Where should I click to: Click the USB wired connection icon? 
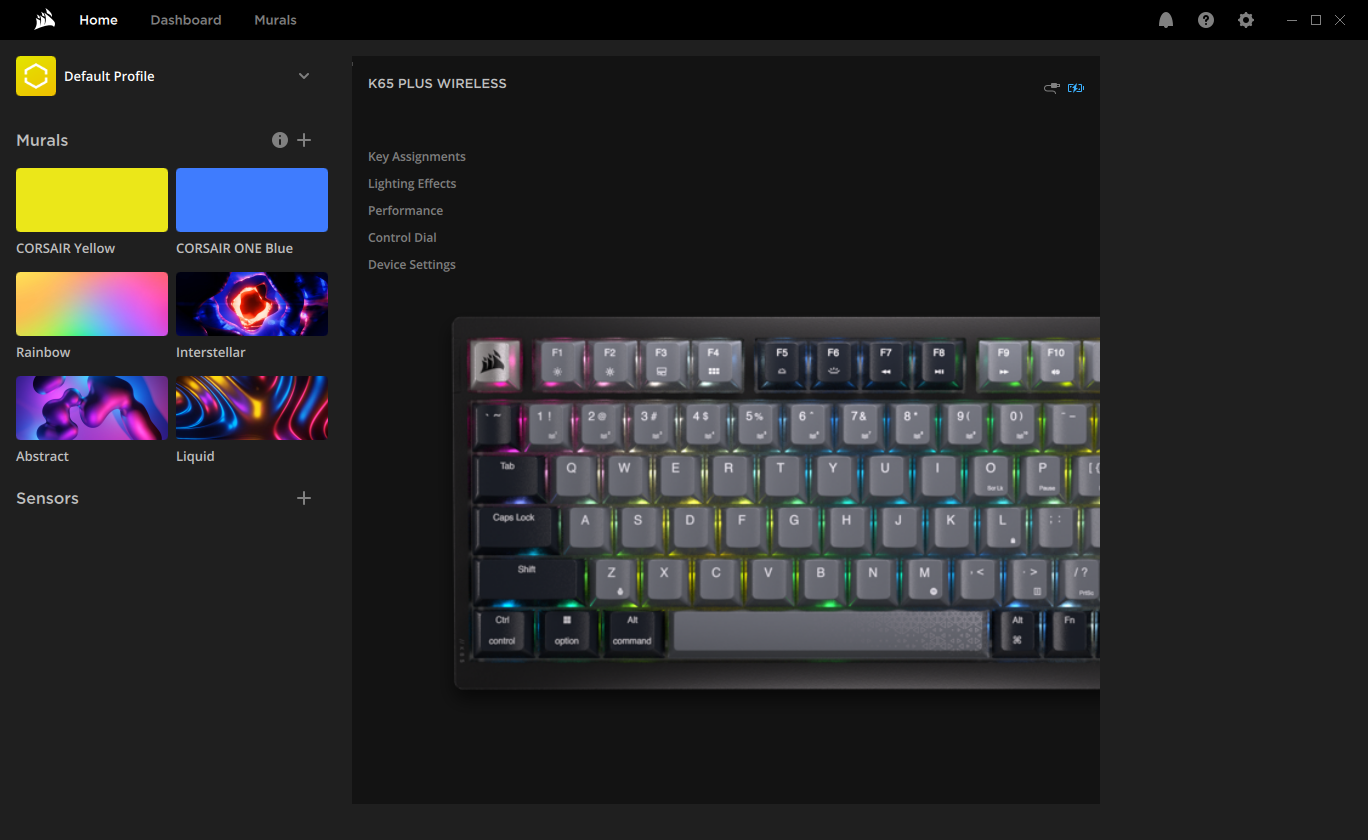click(1052, 88)
